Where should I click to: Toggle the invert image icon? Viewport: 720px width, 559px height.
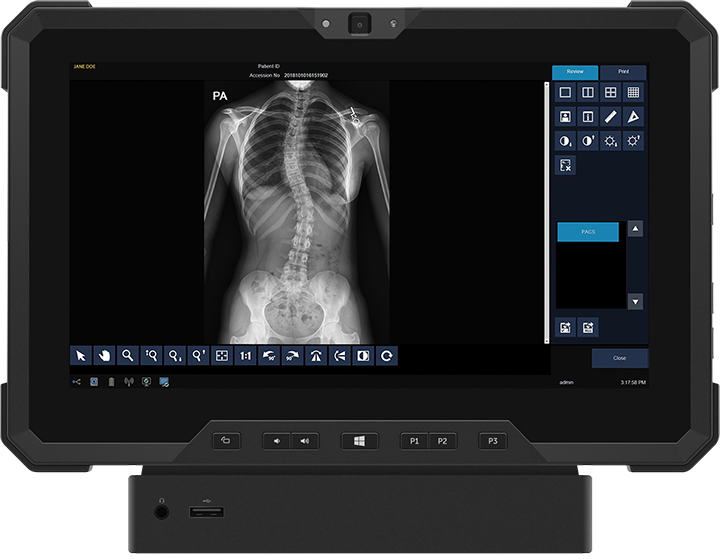click(x=362, y=355)
